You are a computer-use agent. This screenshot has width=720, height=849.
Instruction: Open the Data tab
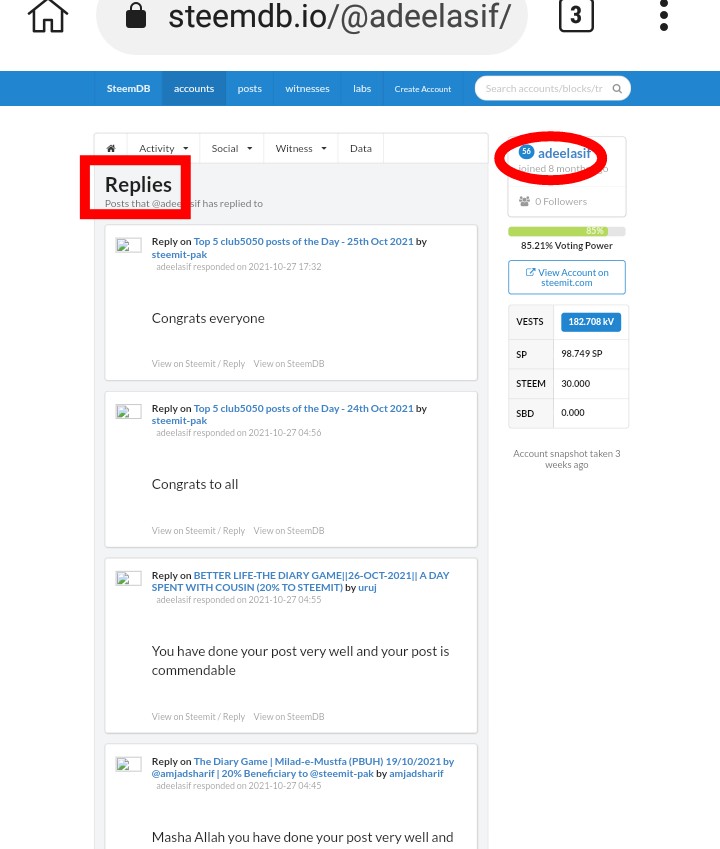[361, 148]
